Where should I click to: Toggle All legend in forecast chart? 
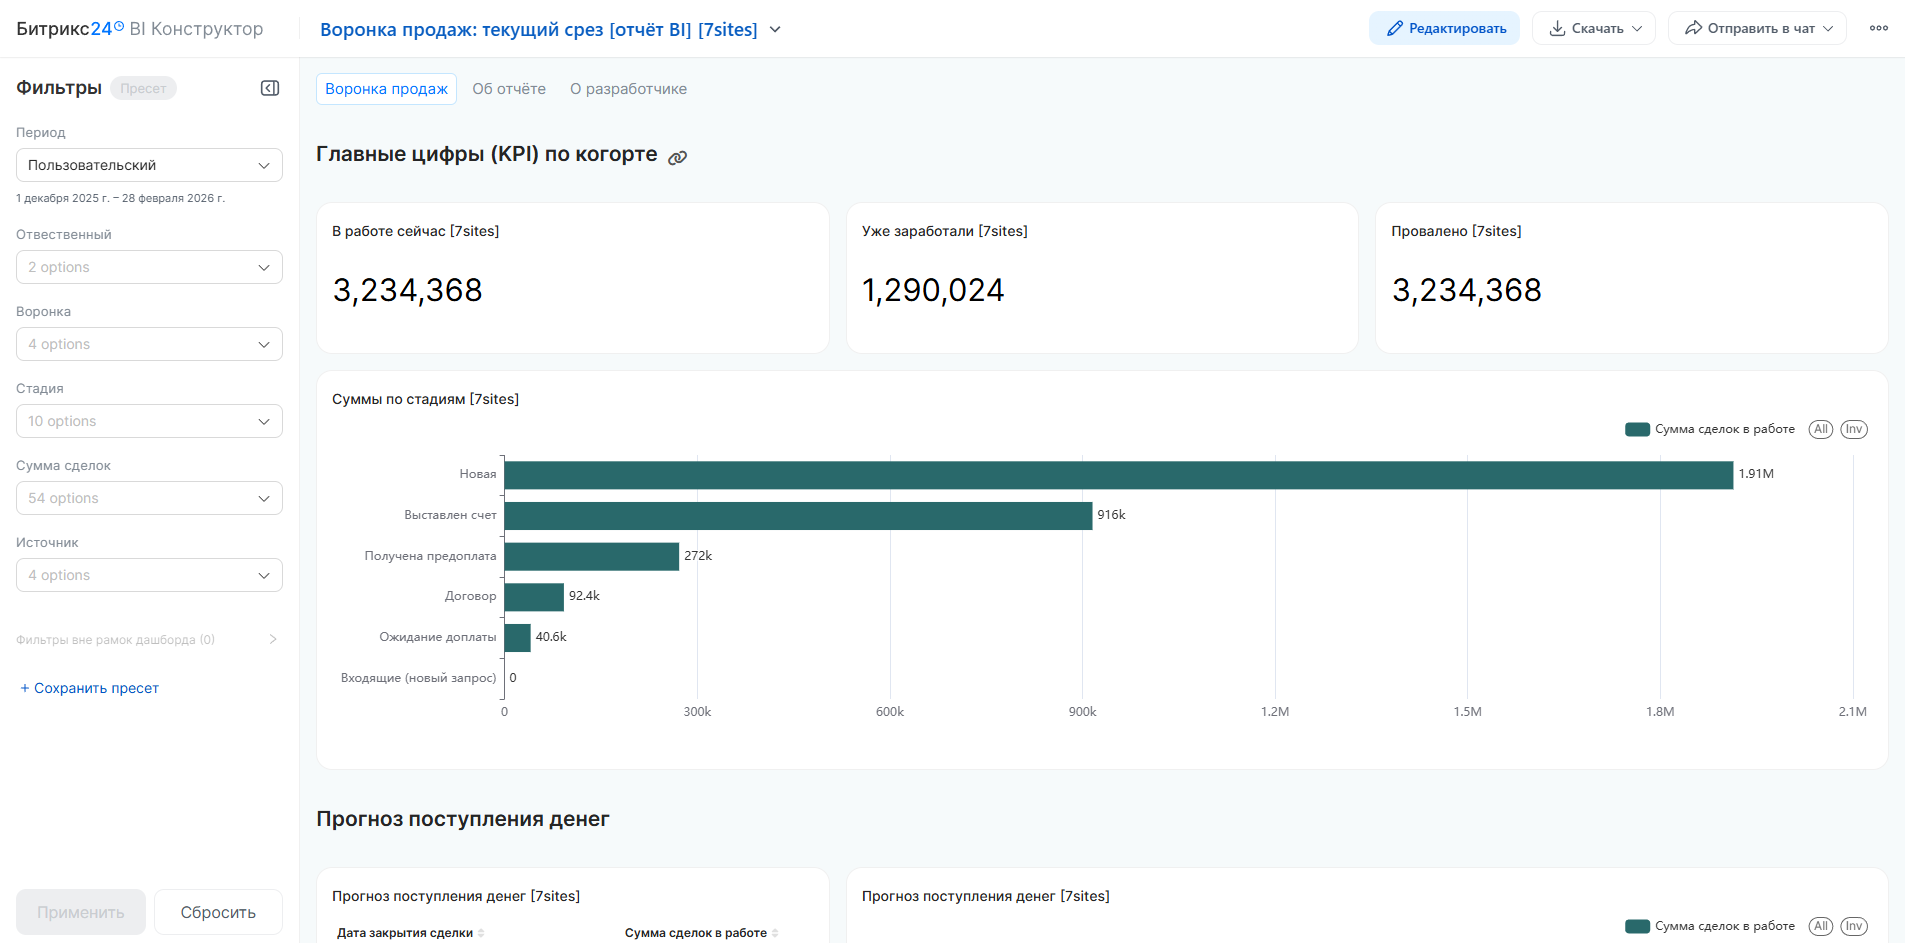[1820, 926]
